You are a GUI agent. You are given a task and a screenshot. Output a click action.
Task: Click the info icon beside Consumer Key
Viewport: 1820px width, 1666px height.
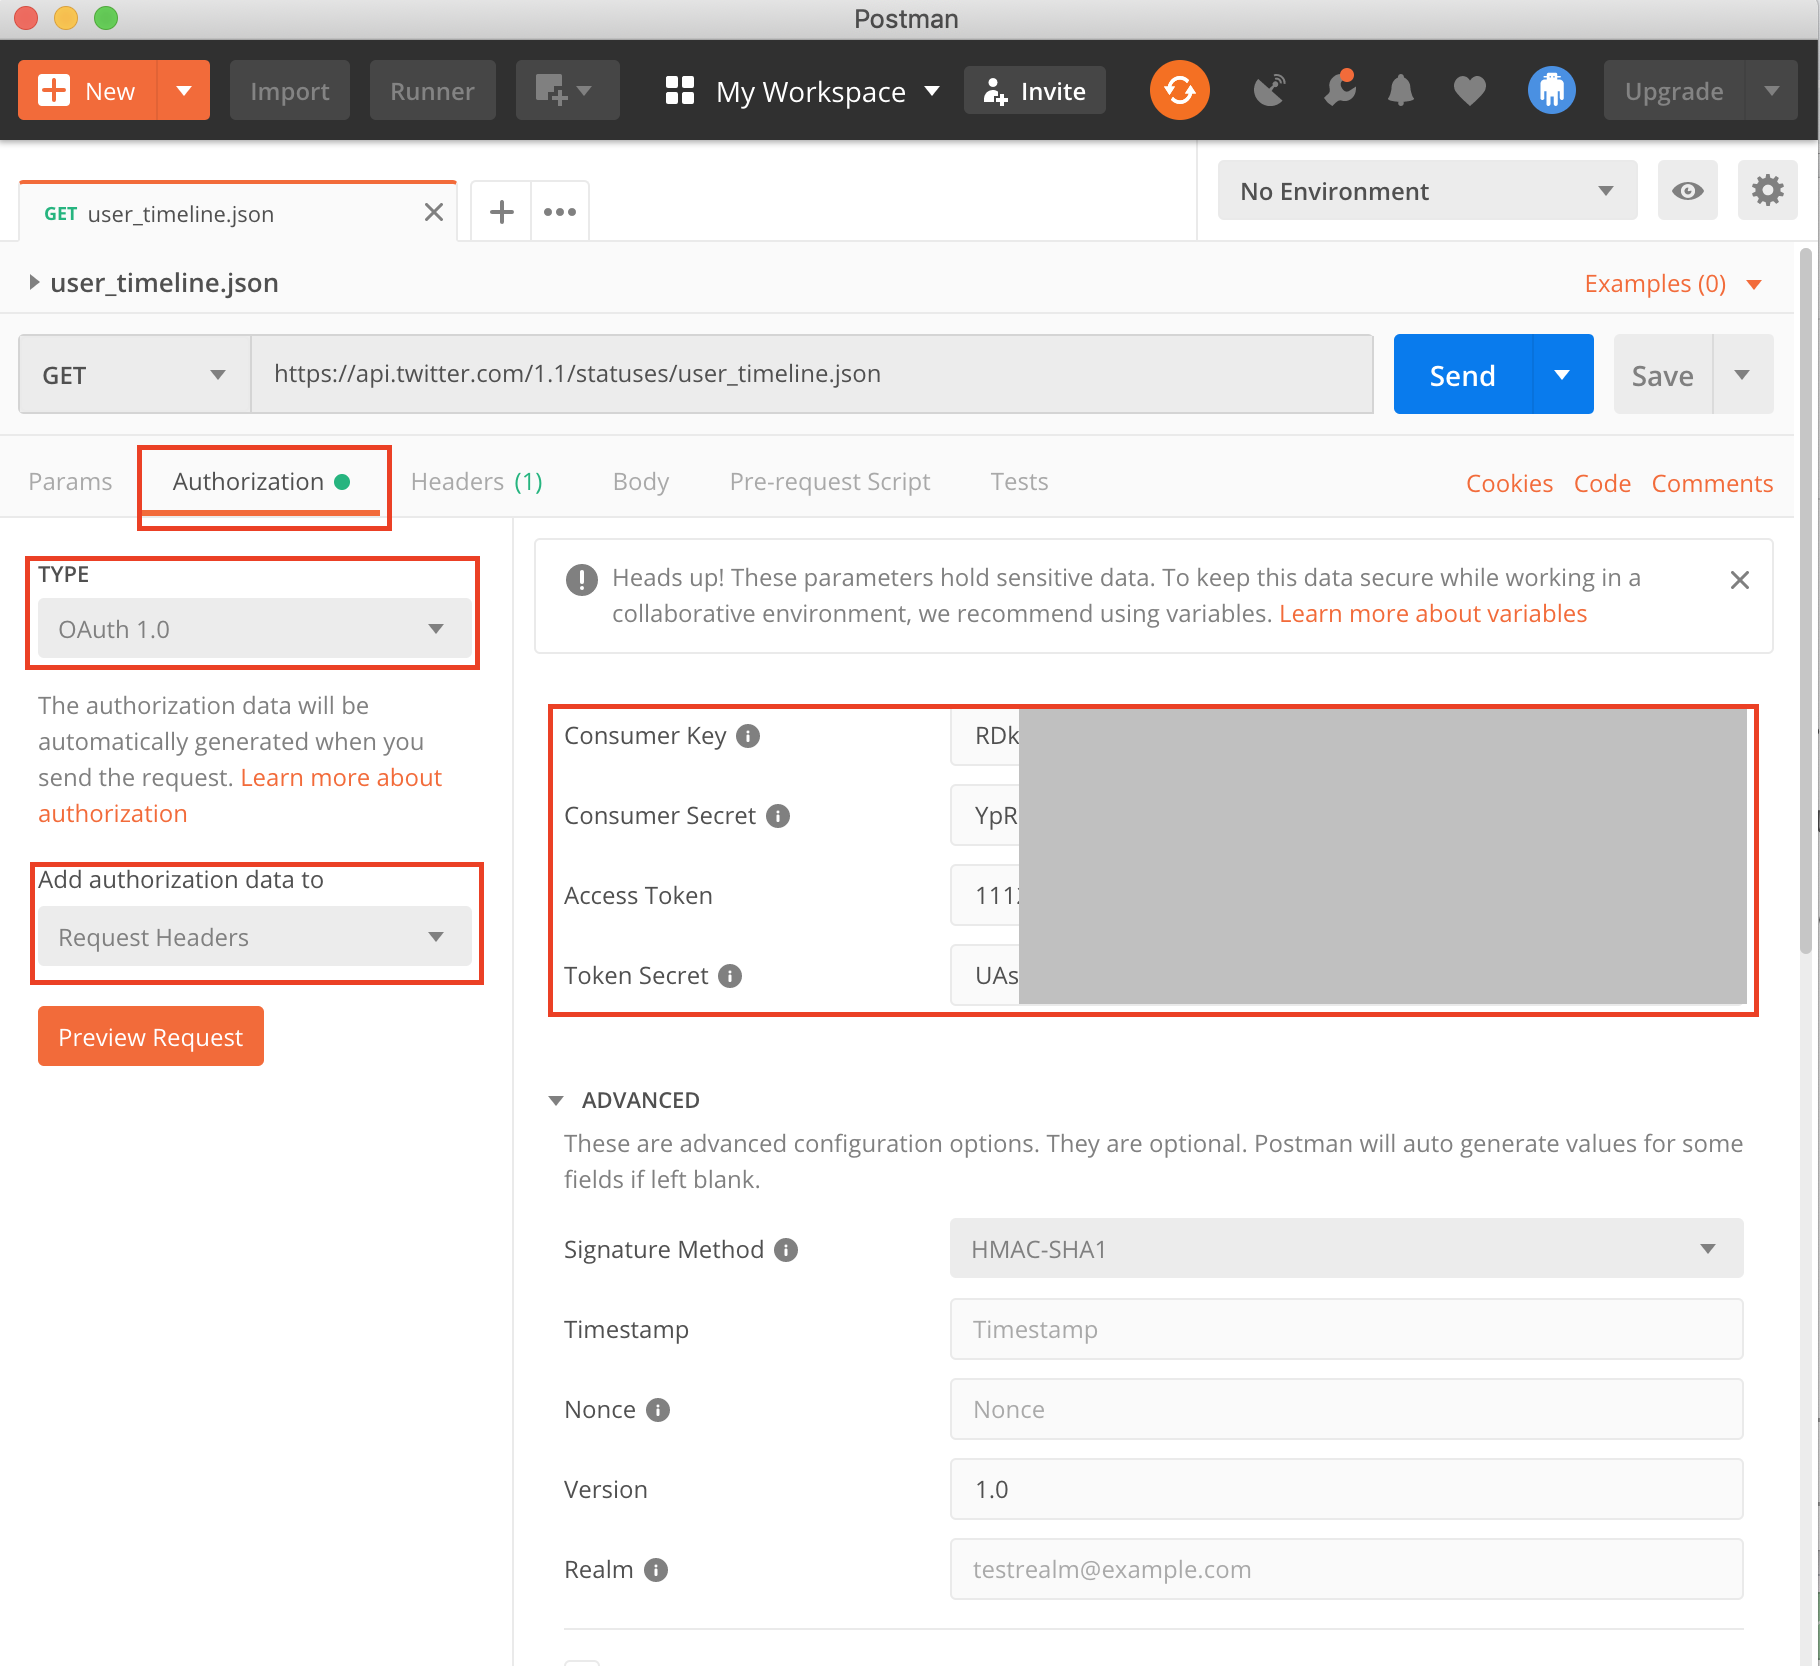(x=746, y=736)
